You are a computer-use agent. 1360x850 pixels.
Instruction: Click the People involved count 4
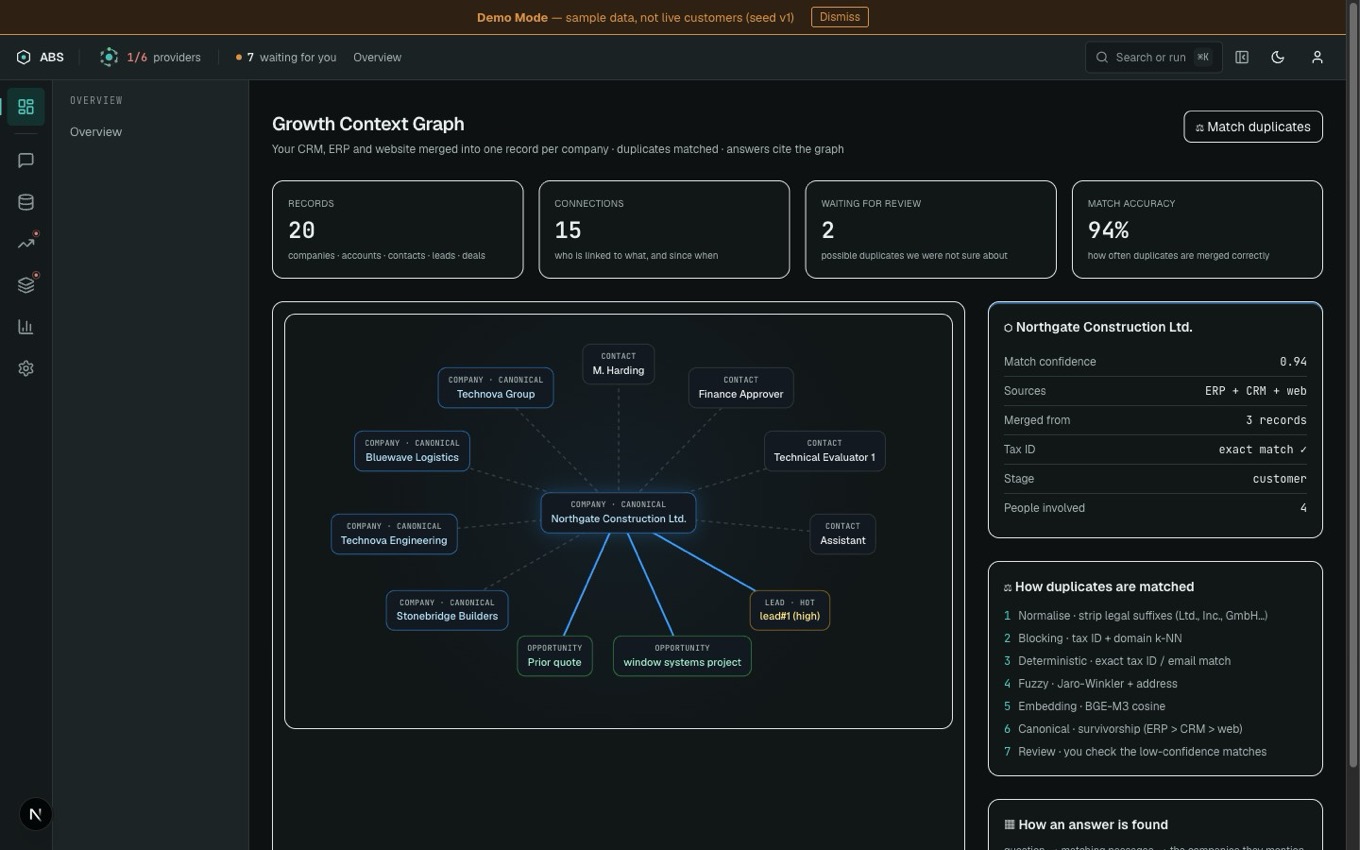point(1303,508)
